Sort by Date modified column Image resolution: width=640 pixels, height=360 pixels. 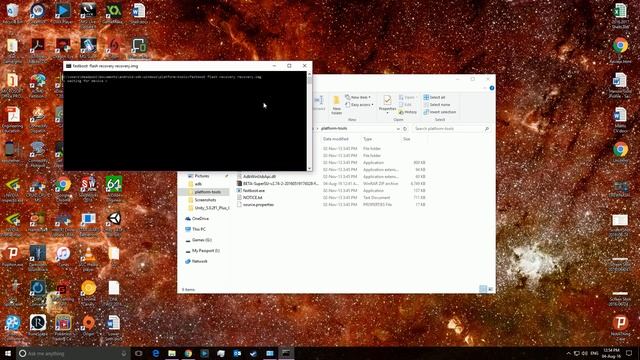point(336,139)
